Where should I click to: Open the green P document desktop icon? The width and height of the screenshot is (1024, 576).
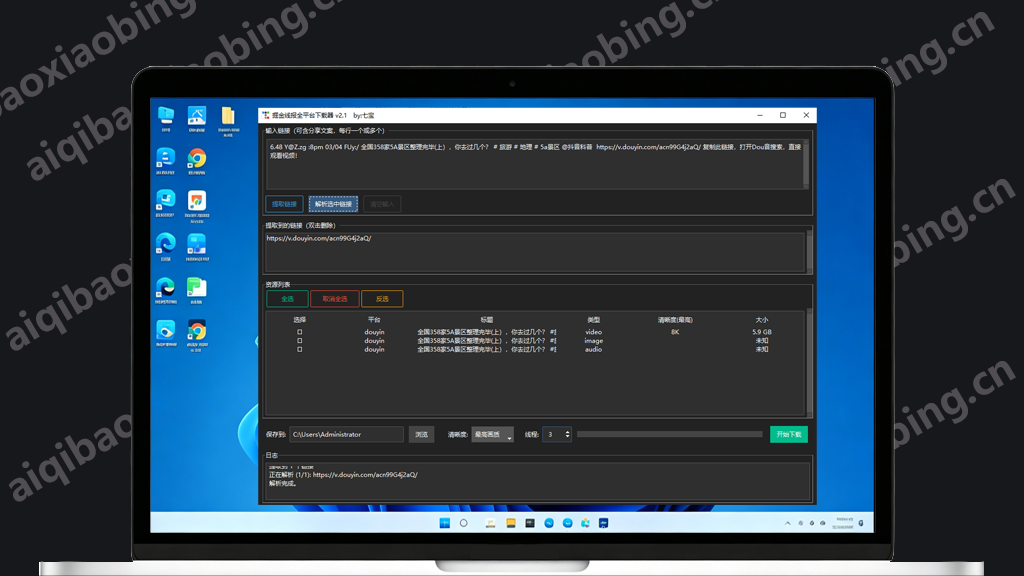197,287
